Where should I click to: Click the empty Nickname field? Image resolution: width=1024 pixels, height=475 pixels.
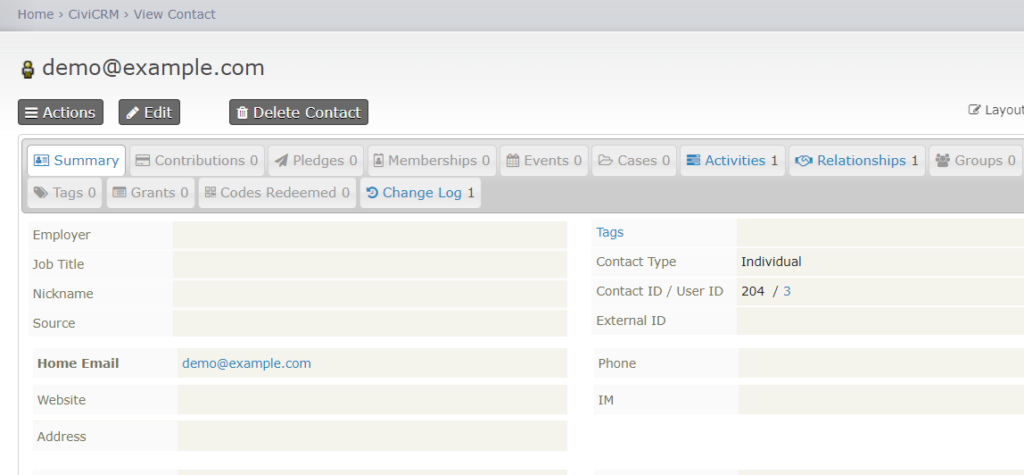click(370, 294)
